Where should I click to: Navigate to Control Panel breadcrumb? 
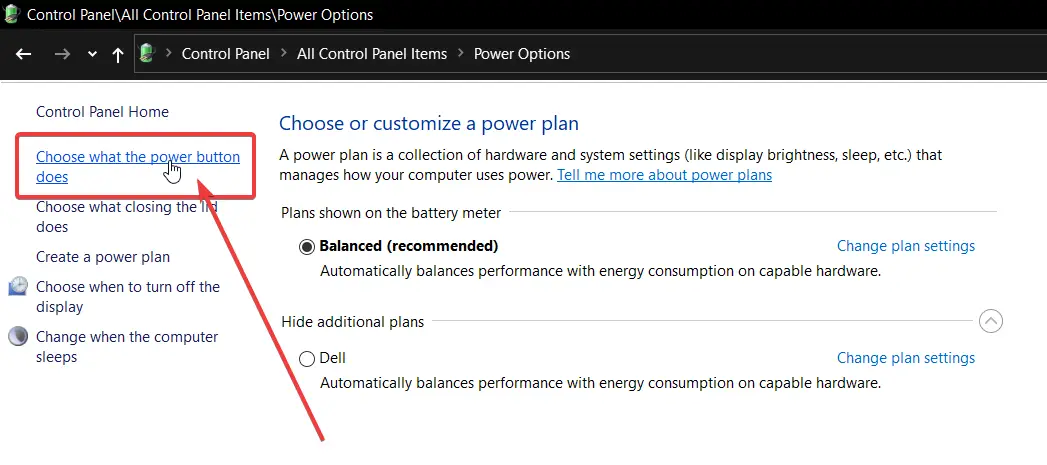226,53
